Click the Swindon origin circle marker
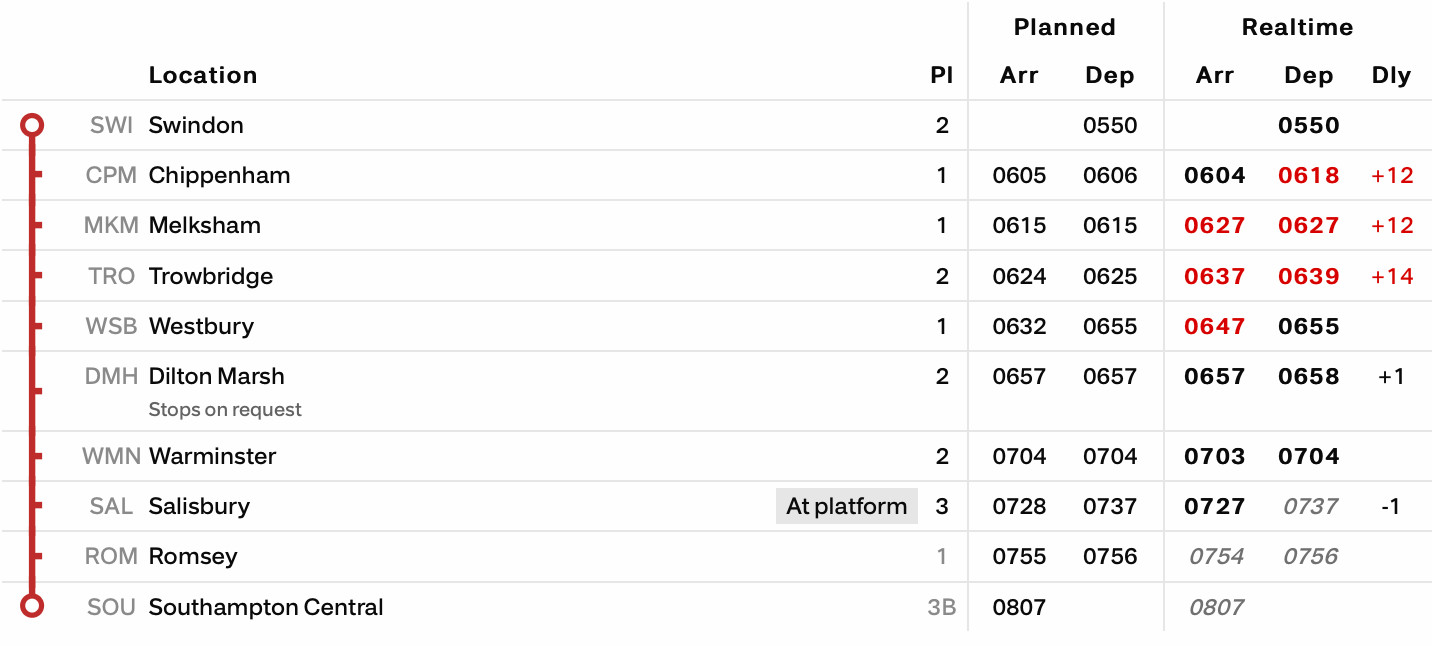The image size is (1432, 646). coord(33,125)
